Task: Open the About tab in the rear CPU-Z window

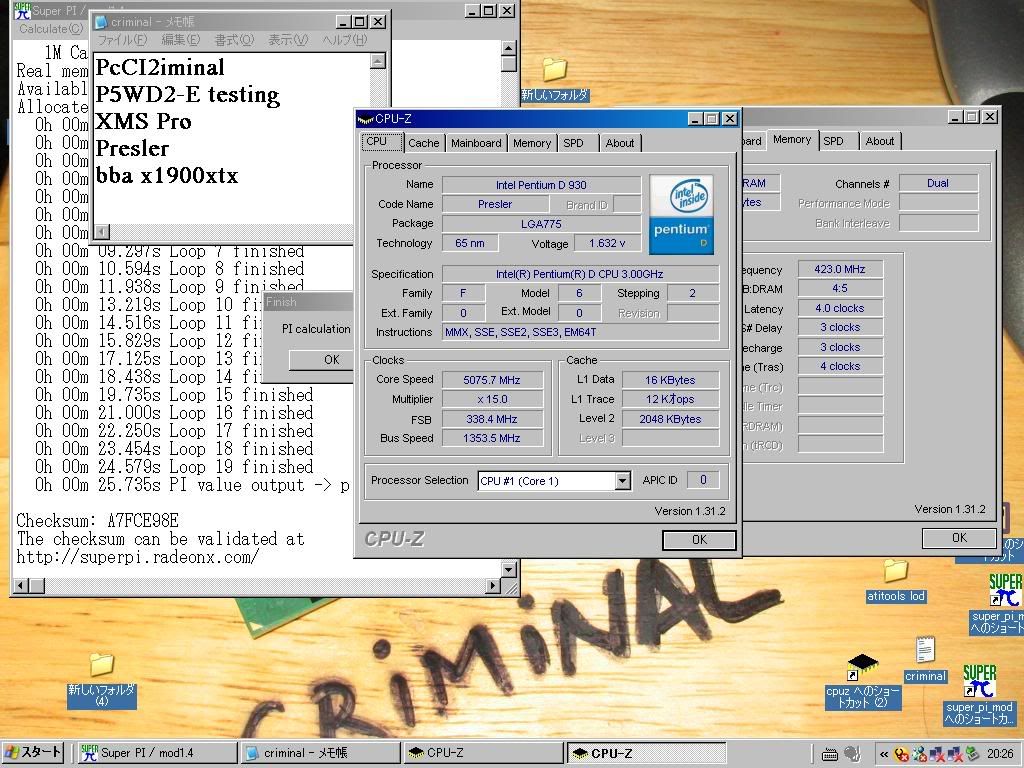Action: tap(880, 141)
